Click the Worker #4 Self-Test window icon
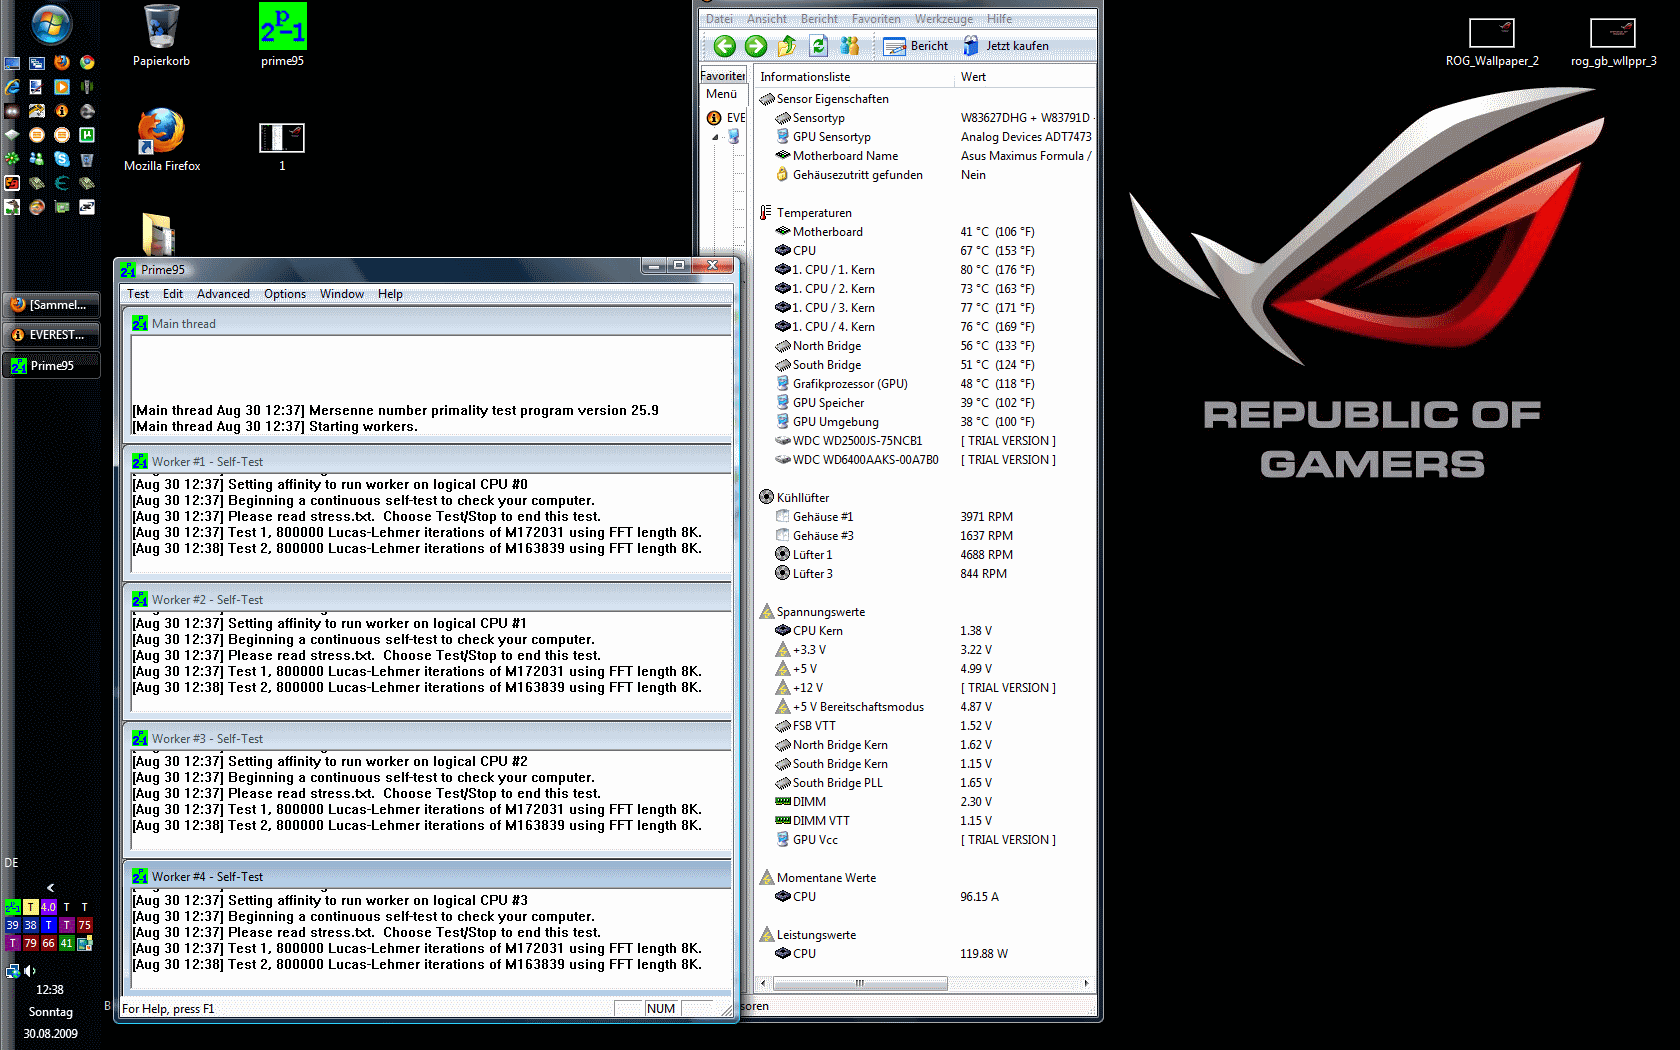 (140, 877)
